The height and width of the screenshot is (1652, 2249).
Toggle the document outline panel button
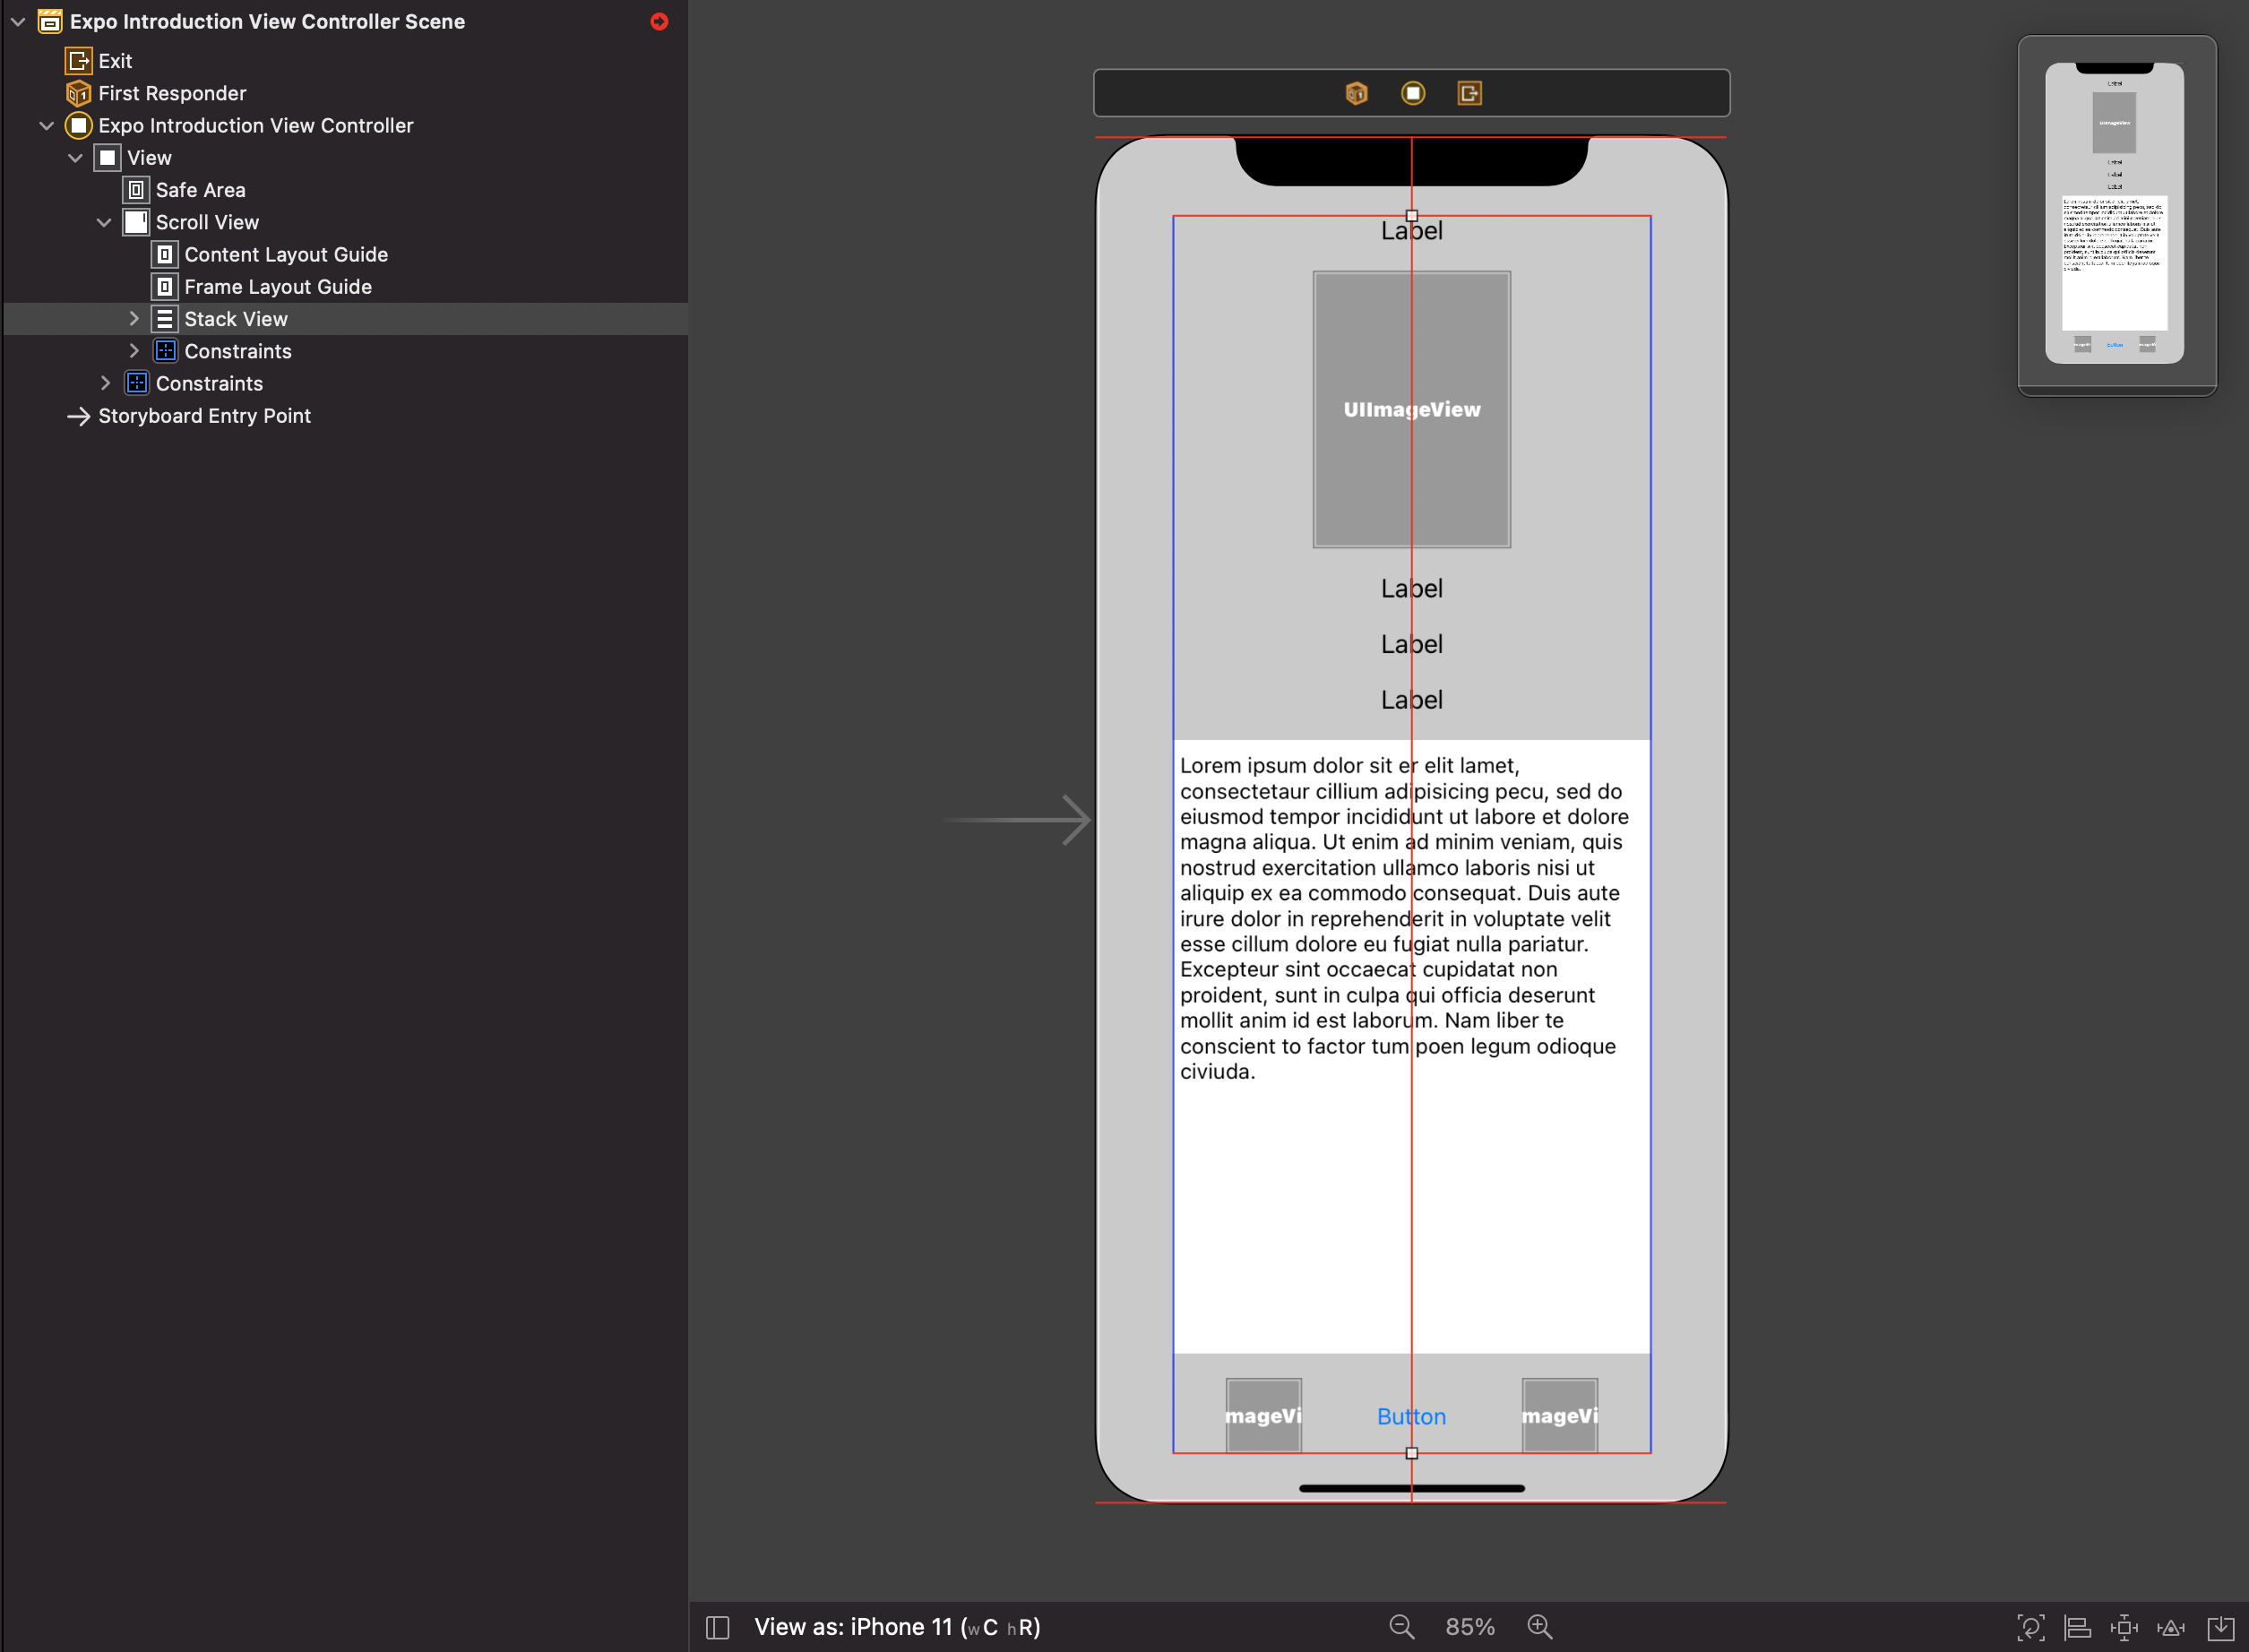[x=717, y=1627]
